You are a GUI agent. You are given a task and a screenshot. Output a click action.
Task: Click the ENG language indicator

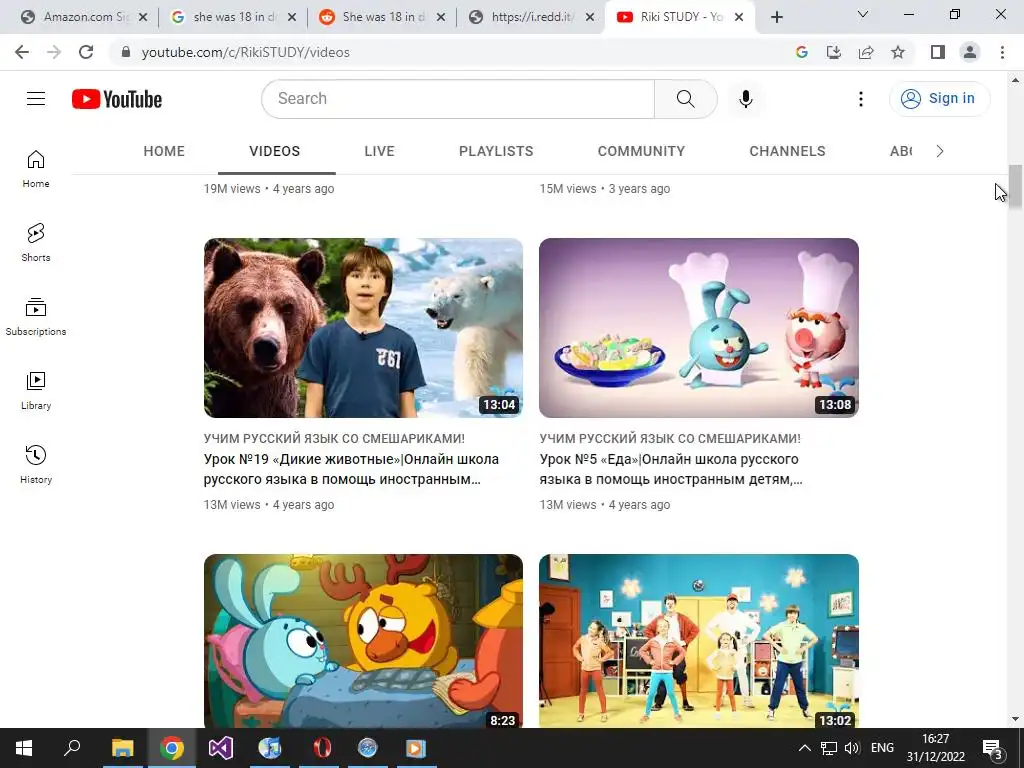click(882, 748)
